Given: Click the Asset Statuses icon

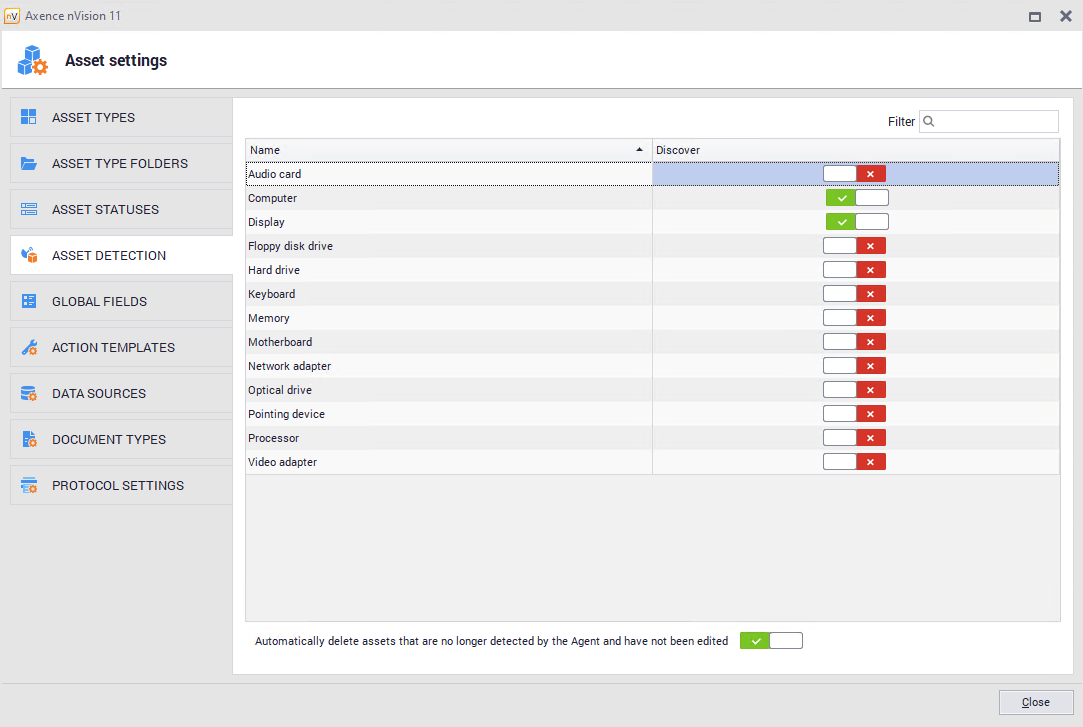Looking at the screenshot, I should 29,209.
